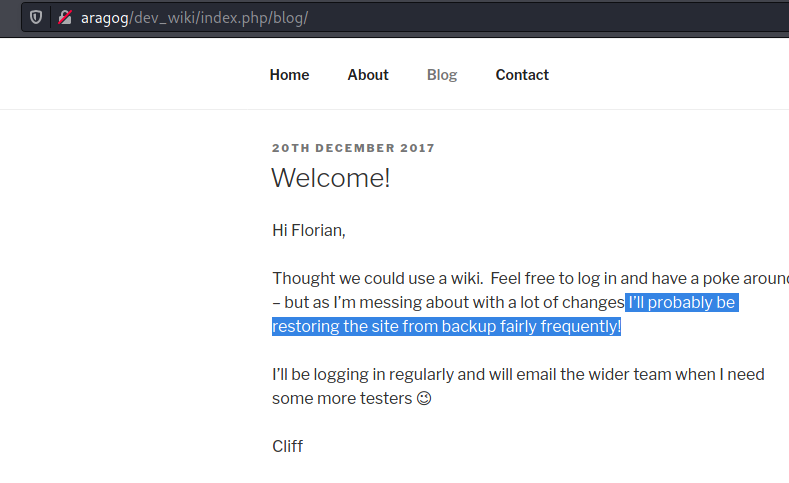Click the Hi Florian greeting line
The height and width of the screenshot is (483, 789).
(308, 230)
